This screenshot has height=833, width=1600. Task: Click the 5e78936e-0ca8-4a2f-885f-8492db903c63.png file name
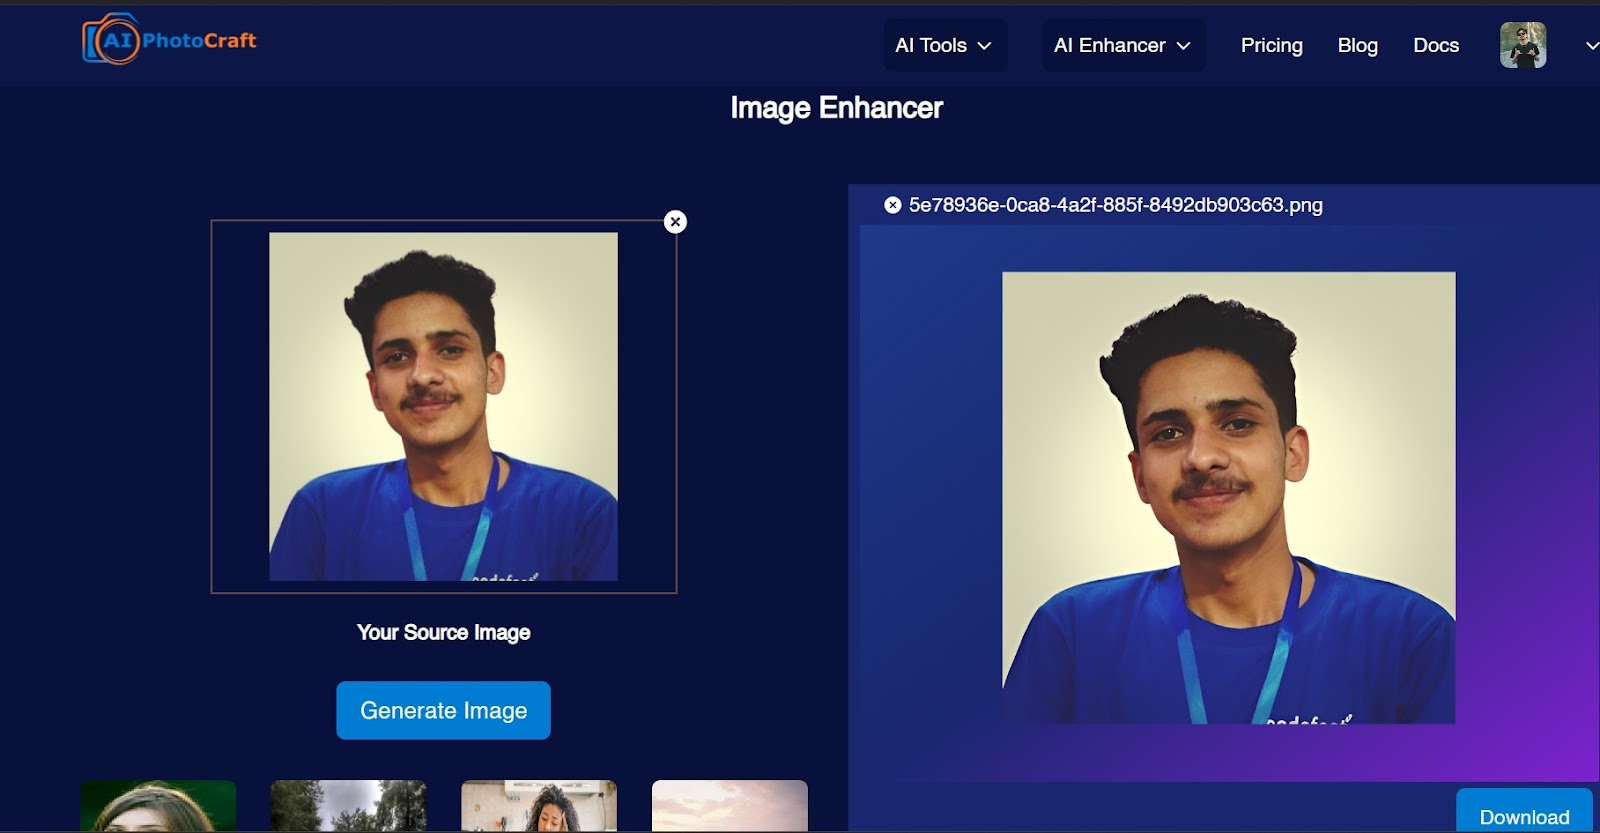pyautogui.click(x=1115, y=205)
